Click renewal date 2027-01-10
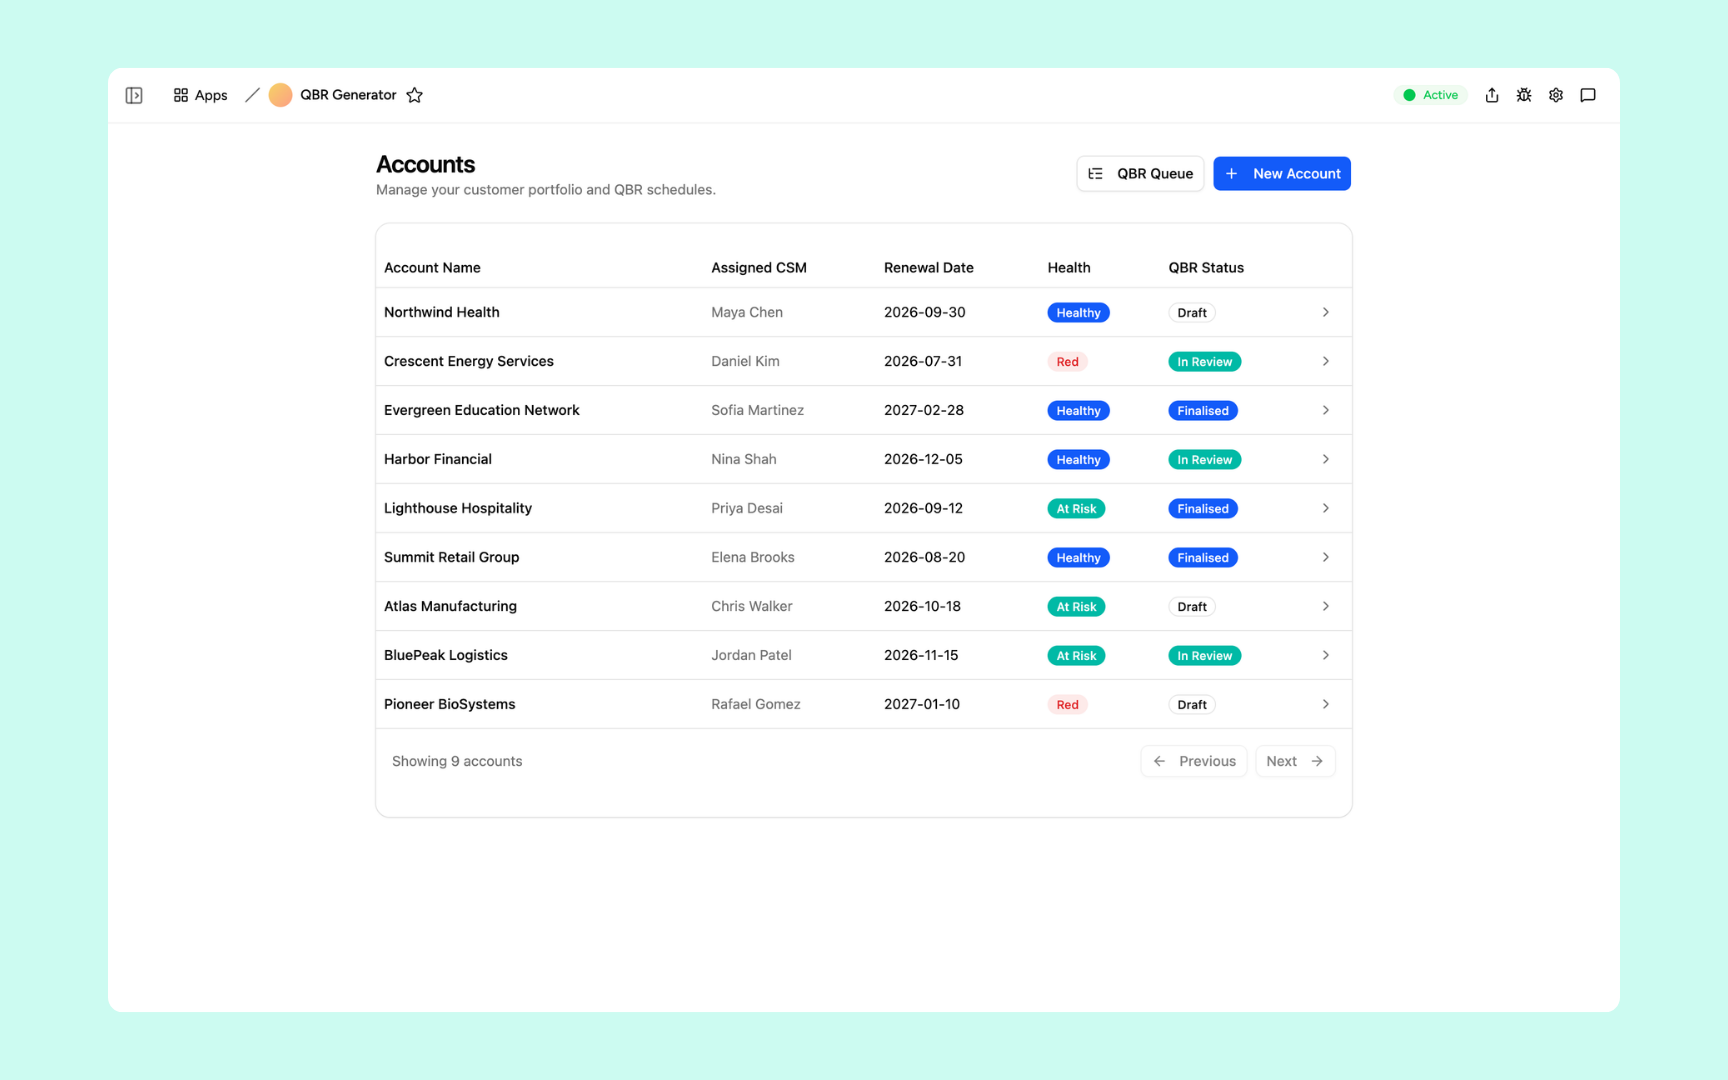Viewport: 1728px width, 1080px height. 922,704
